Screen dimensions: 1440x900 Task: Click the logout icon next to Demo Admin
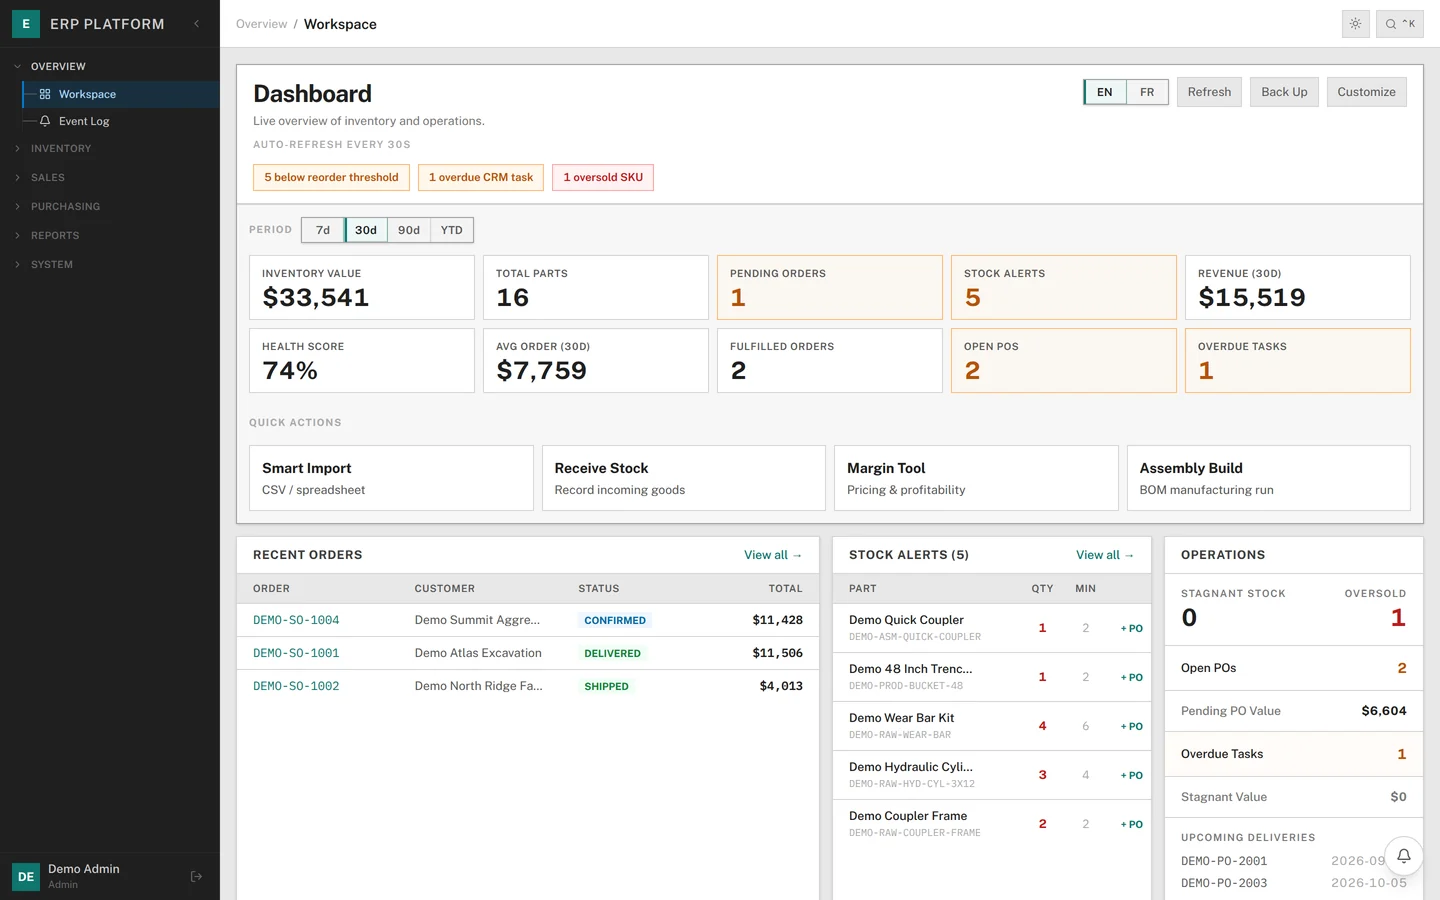[x=196, y=876]
